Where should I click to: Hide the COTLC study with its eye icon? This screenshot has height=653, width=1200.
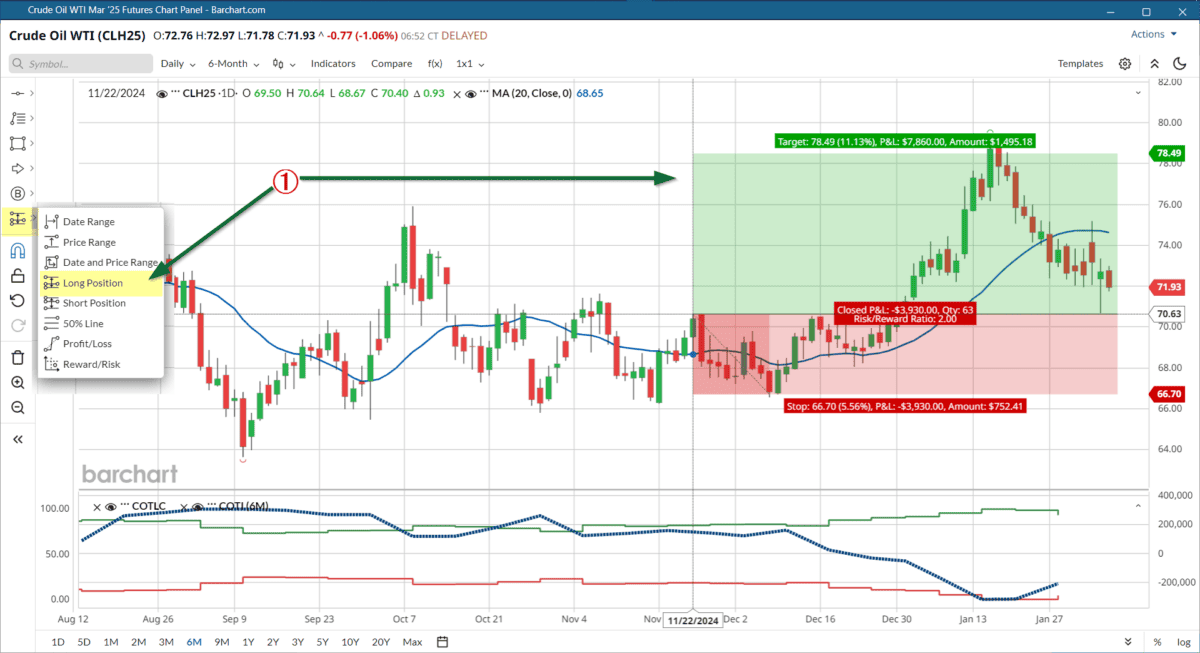(x=111, y=507)
